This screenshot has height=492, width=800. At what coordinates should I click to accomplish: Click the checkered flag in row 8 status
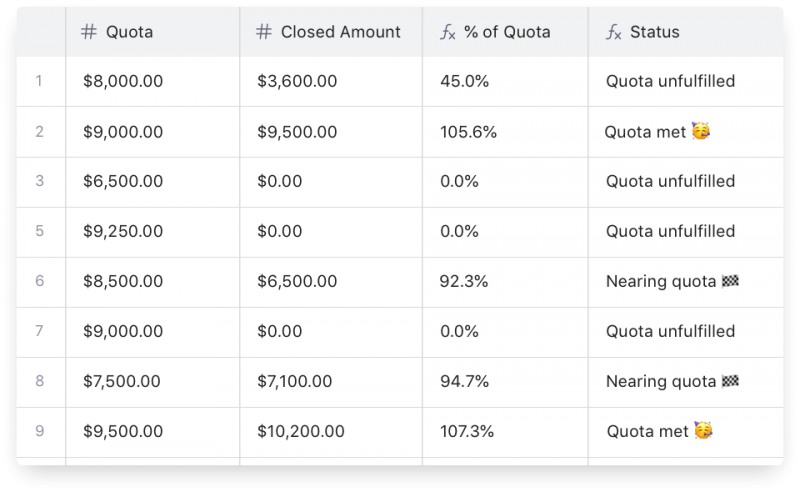pyautogui.click(x=728, y=382)
